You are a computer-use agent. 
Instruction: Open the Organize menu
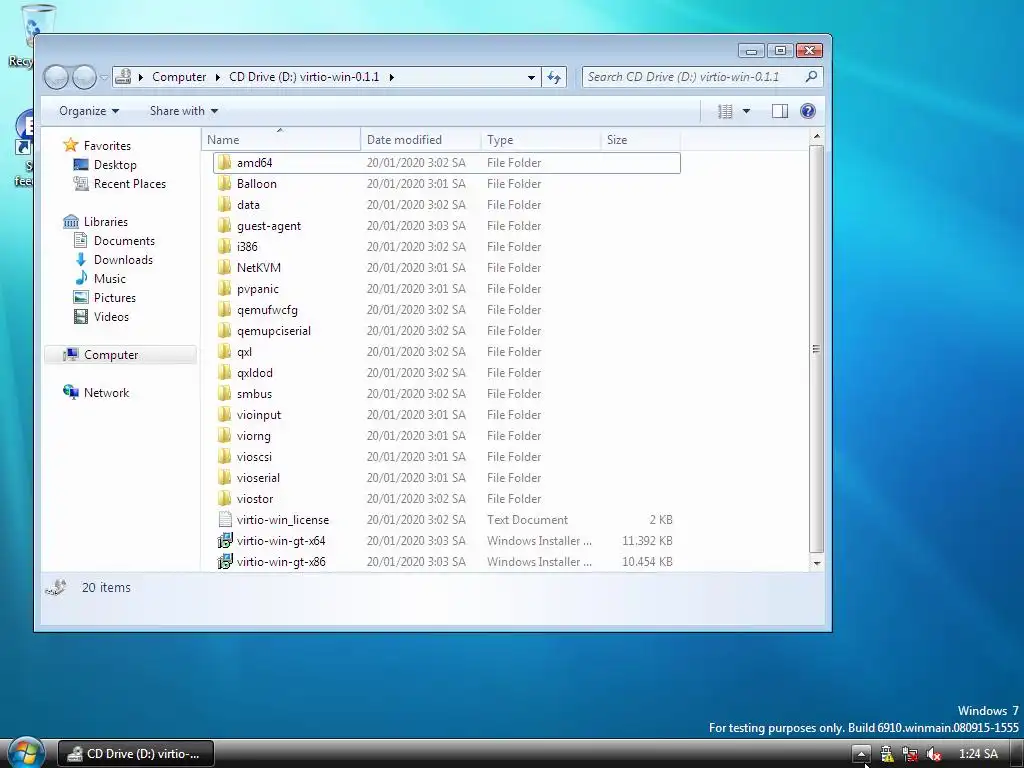tap(89, 111)
